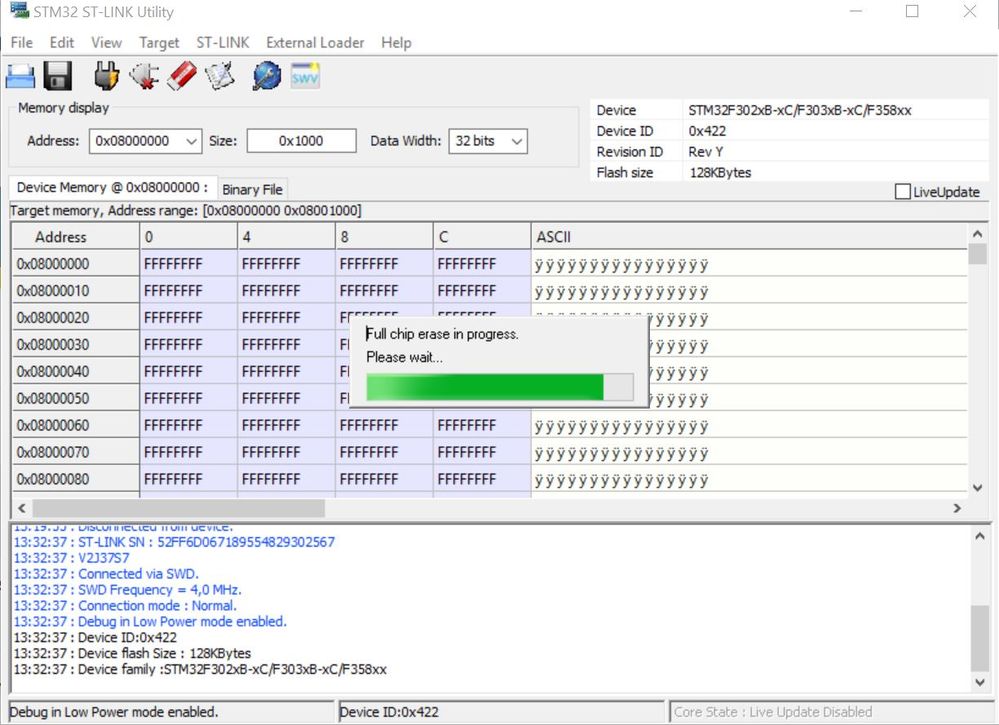Open the Target menu
The height and width of the screenshot is (725, 999).
coord(159,43)
